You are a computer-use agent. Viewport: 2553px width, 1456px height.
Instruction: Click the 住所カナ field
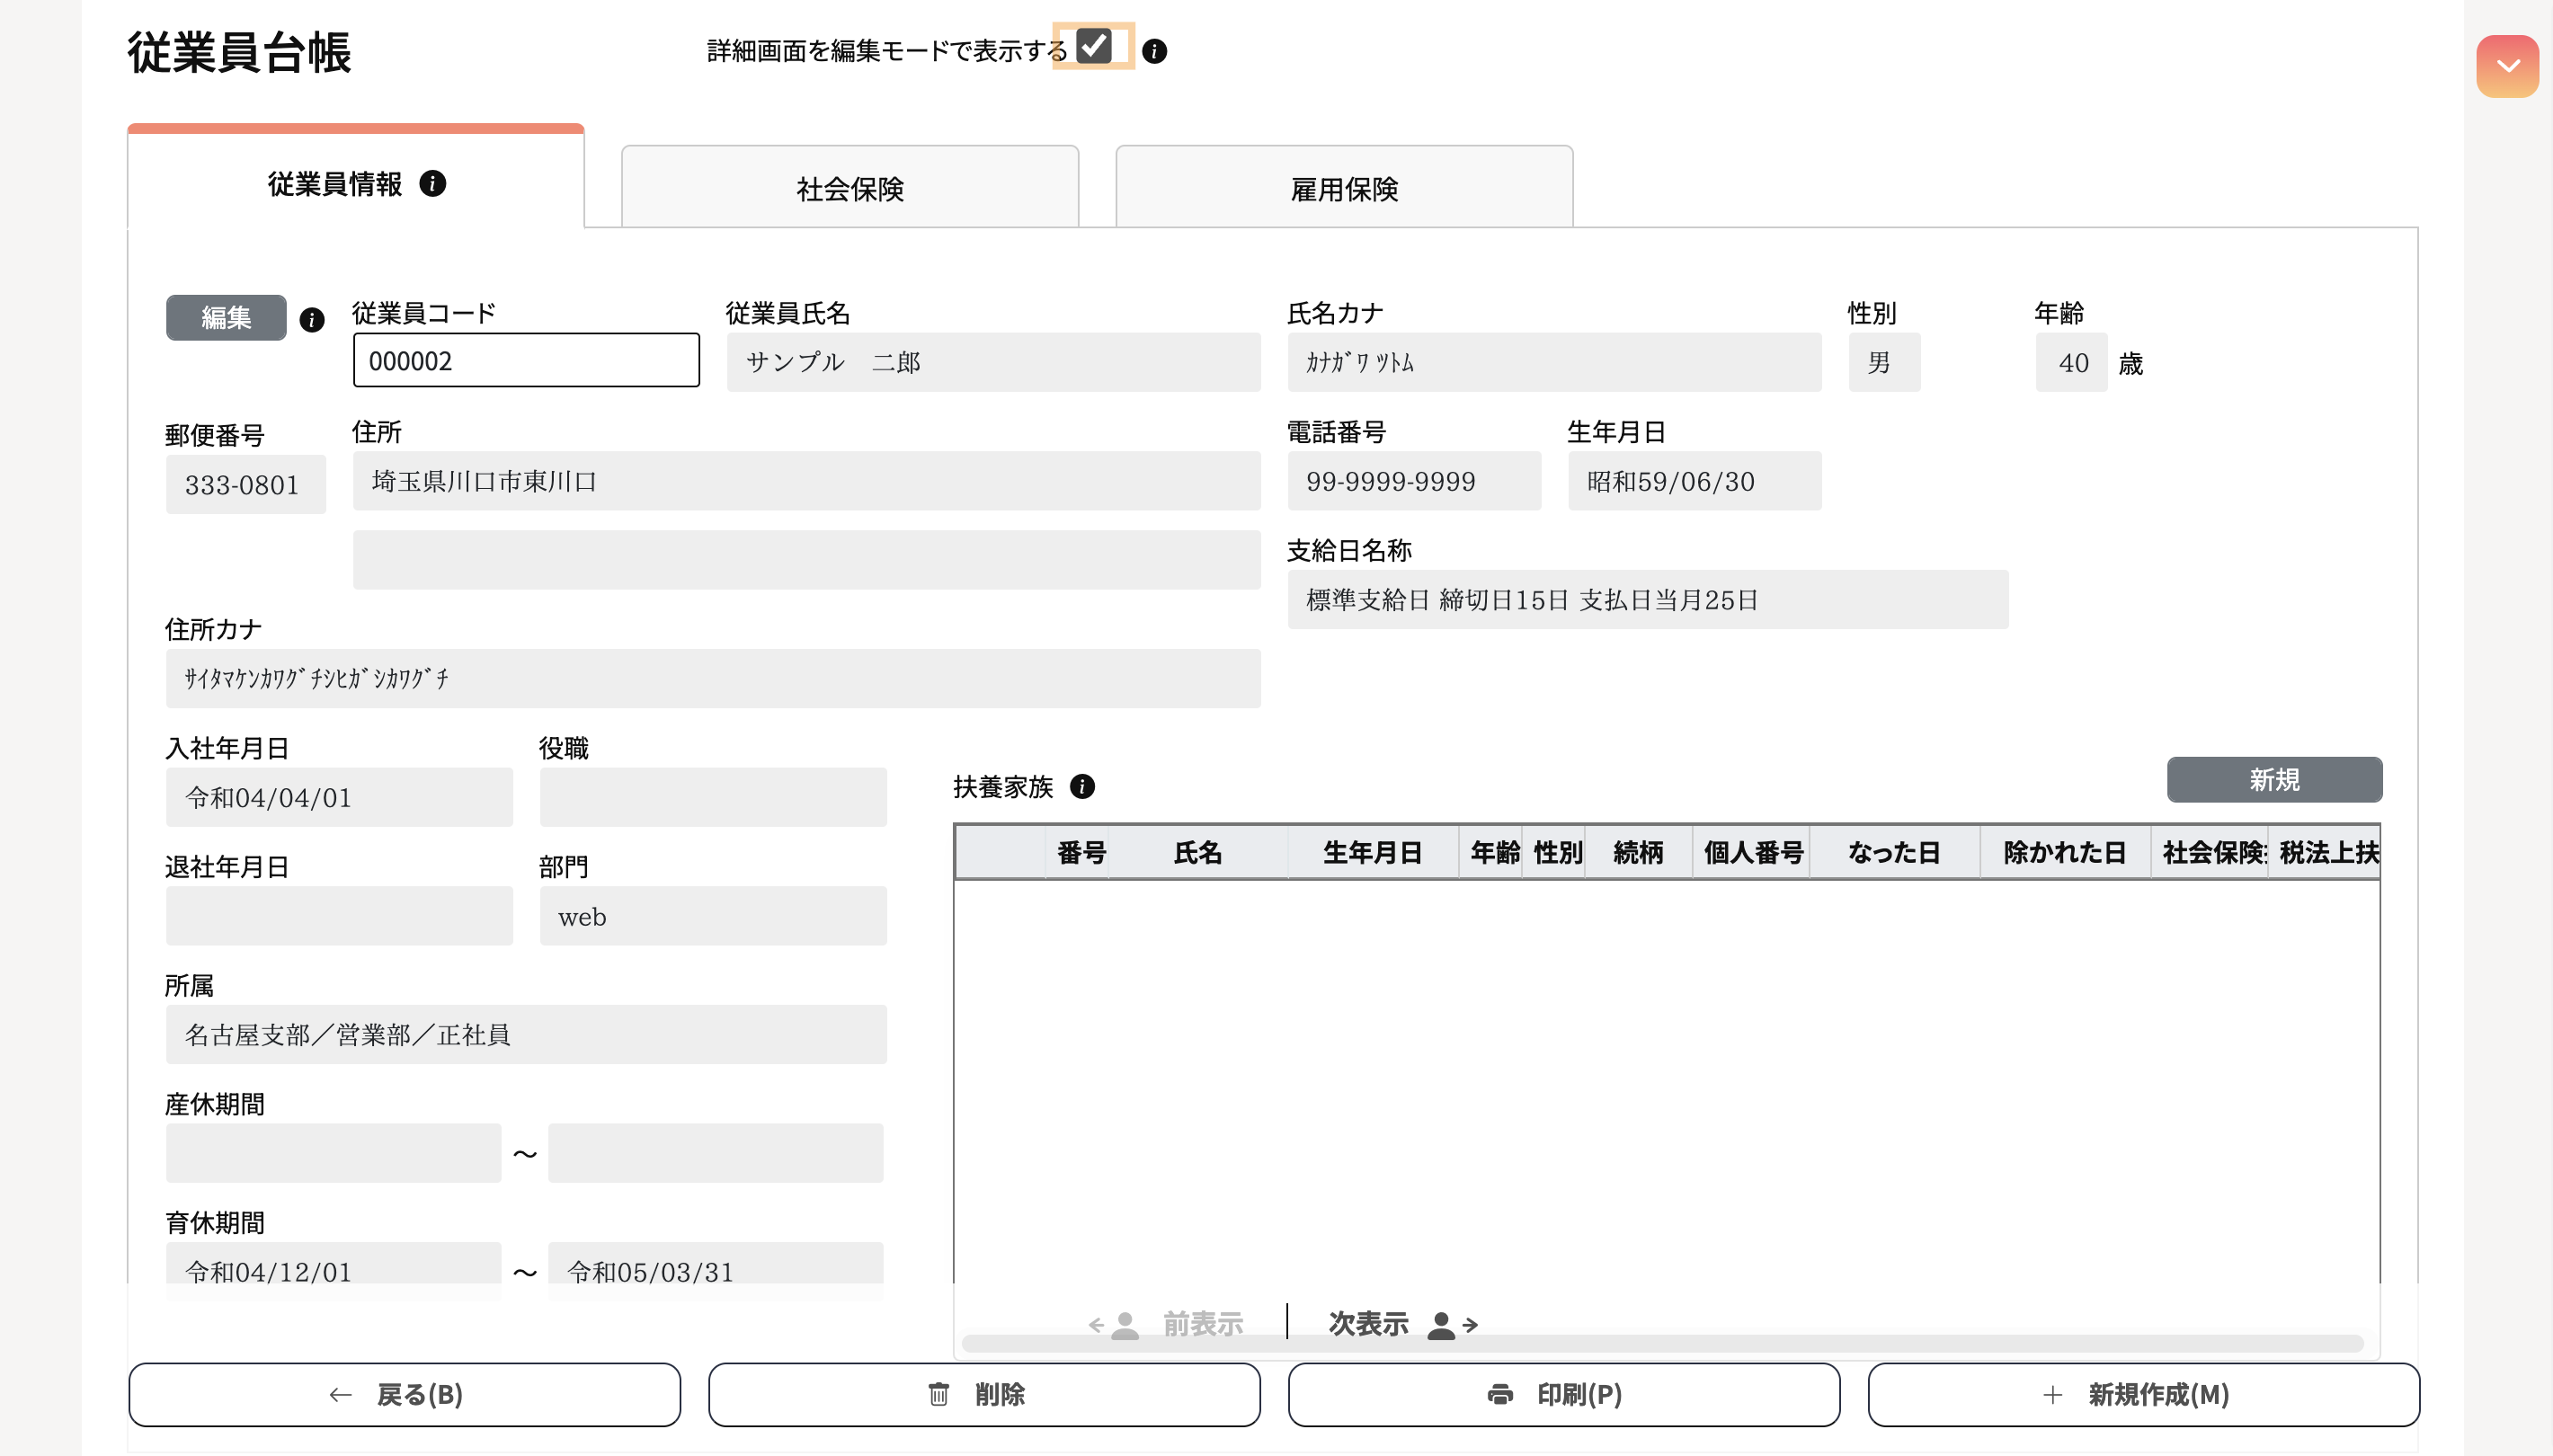(713, 679)
